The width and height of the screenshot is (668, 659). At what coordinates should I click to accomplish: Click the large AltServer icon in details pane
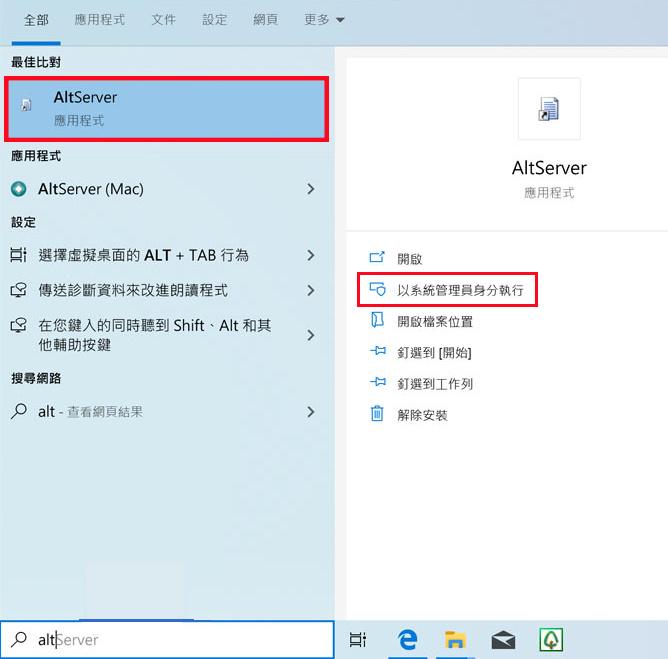tap(549, 109)
